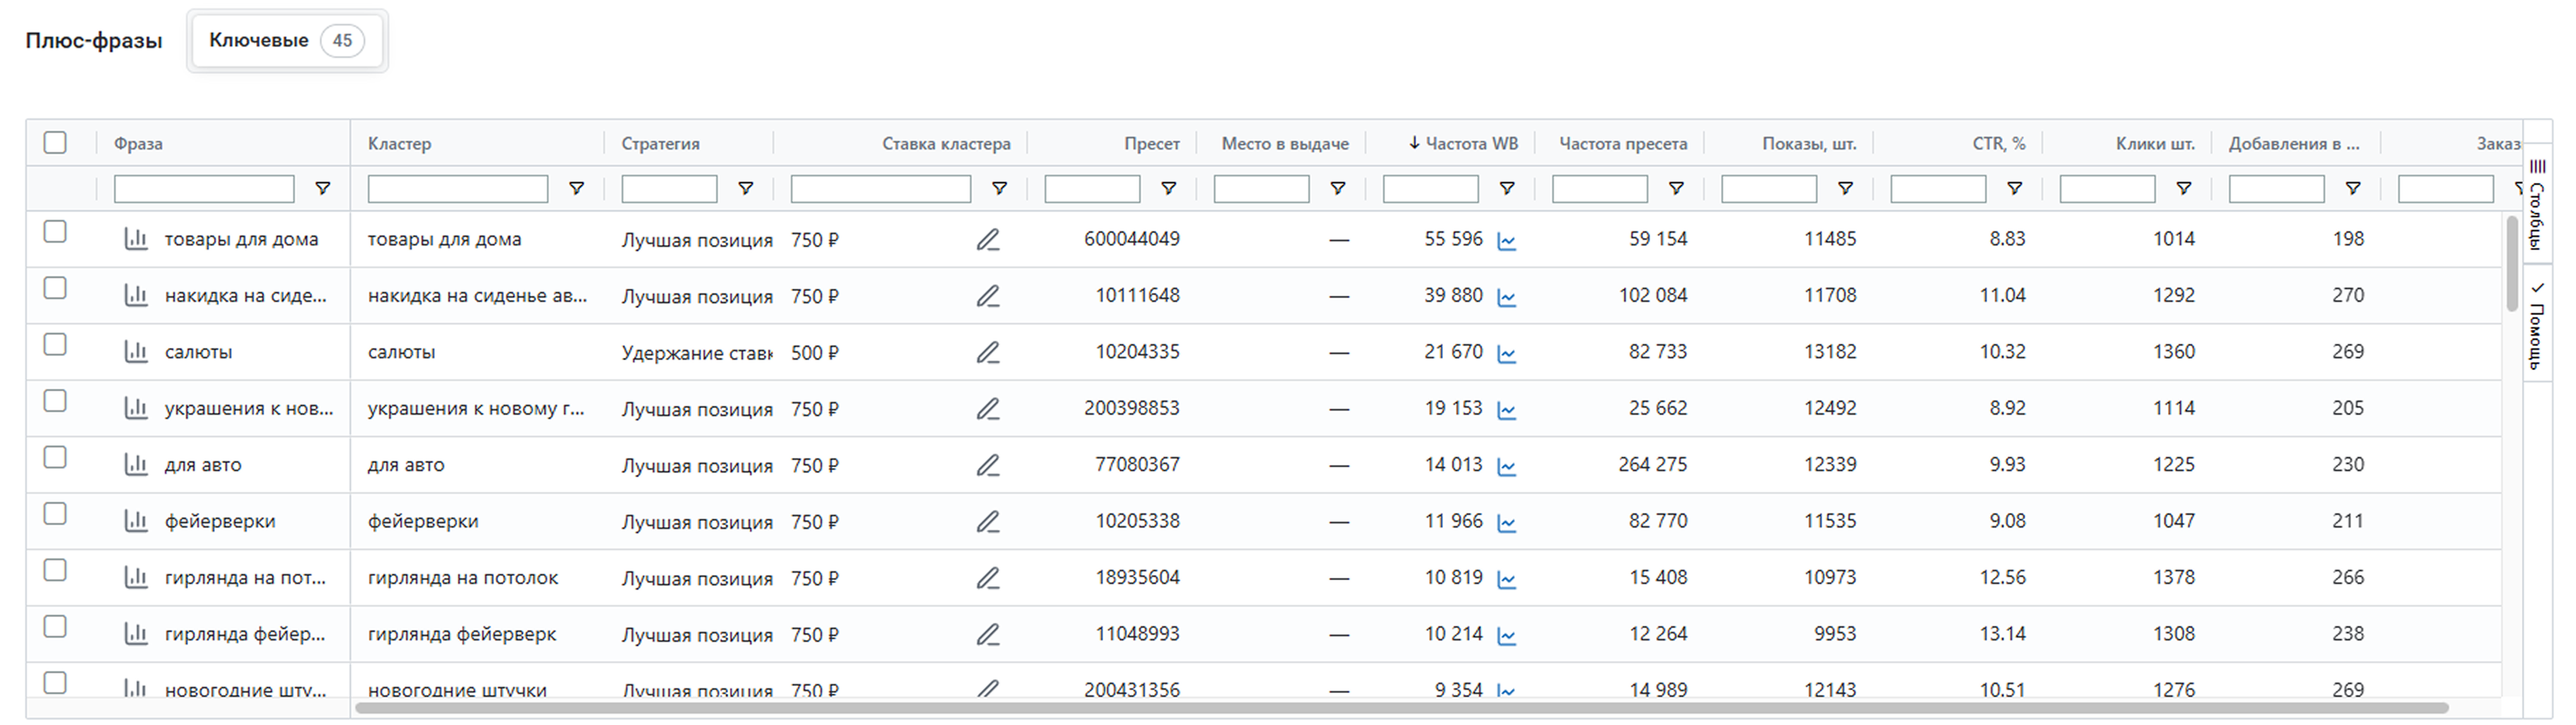Show frequency chart for 39 880 row
The width and height of the screenshot is (2576, 725).
click(1506, 297)
